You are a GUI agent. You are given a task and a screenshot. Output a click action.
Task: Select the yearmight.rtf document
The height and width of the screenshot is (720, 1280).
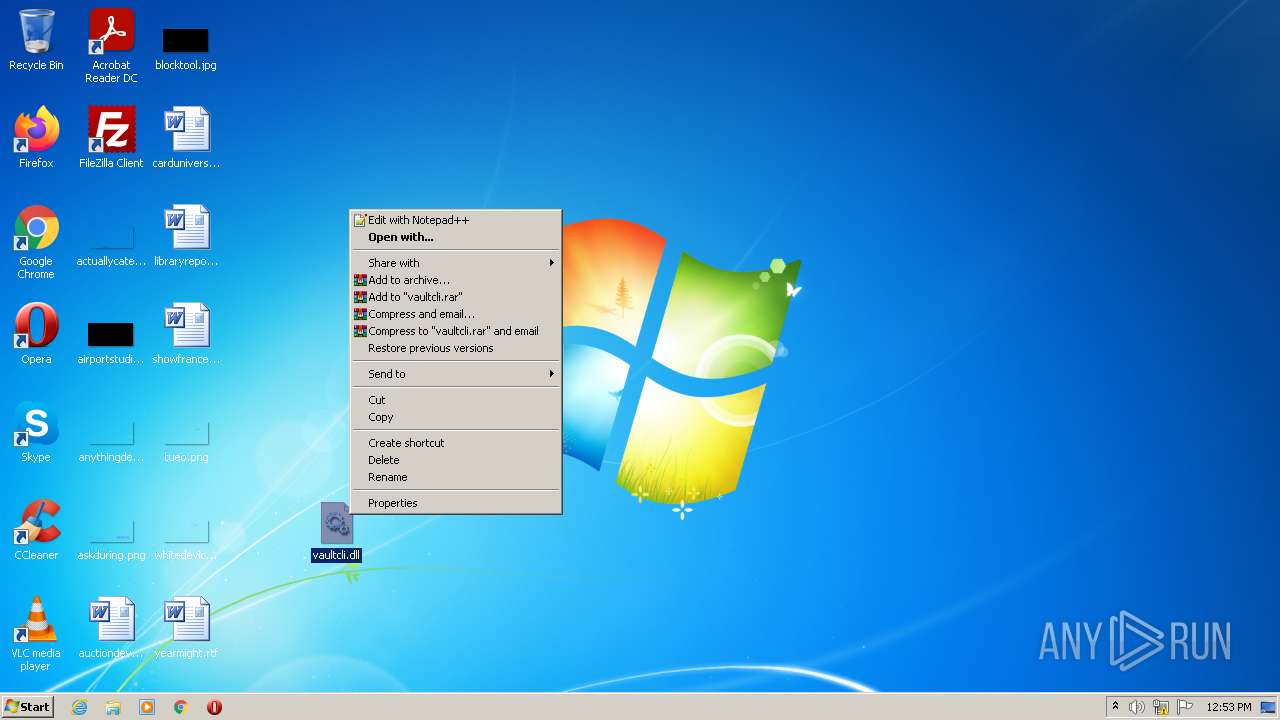[x=186, y=628]
